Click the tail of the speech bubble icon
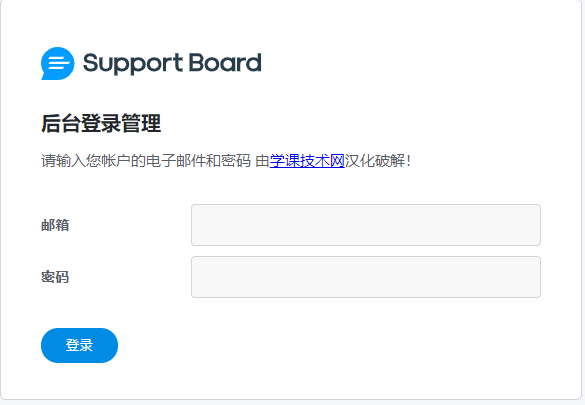 coord(44,77)
